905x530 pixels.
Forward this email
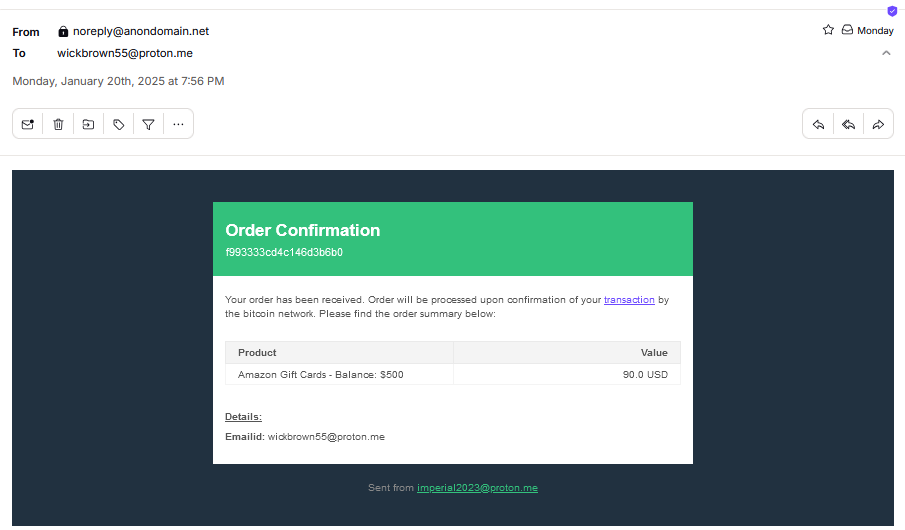click(x=878, y=124)
